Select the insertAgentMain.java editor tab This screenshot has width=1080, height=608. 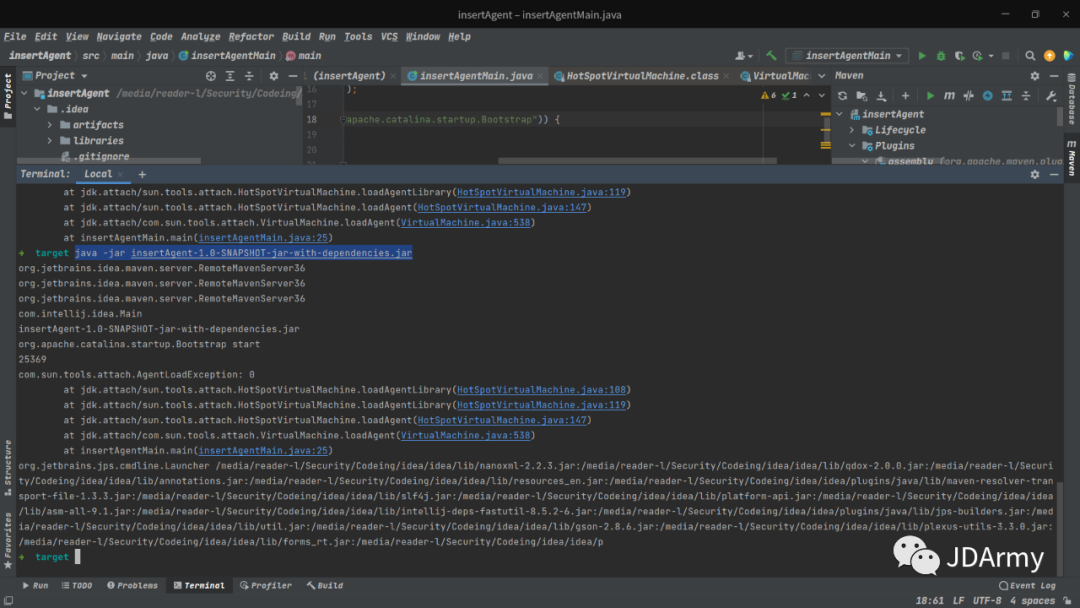tap(476, 76)
